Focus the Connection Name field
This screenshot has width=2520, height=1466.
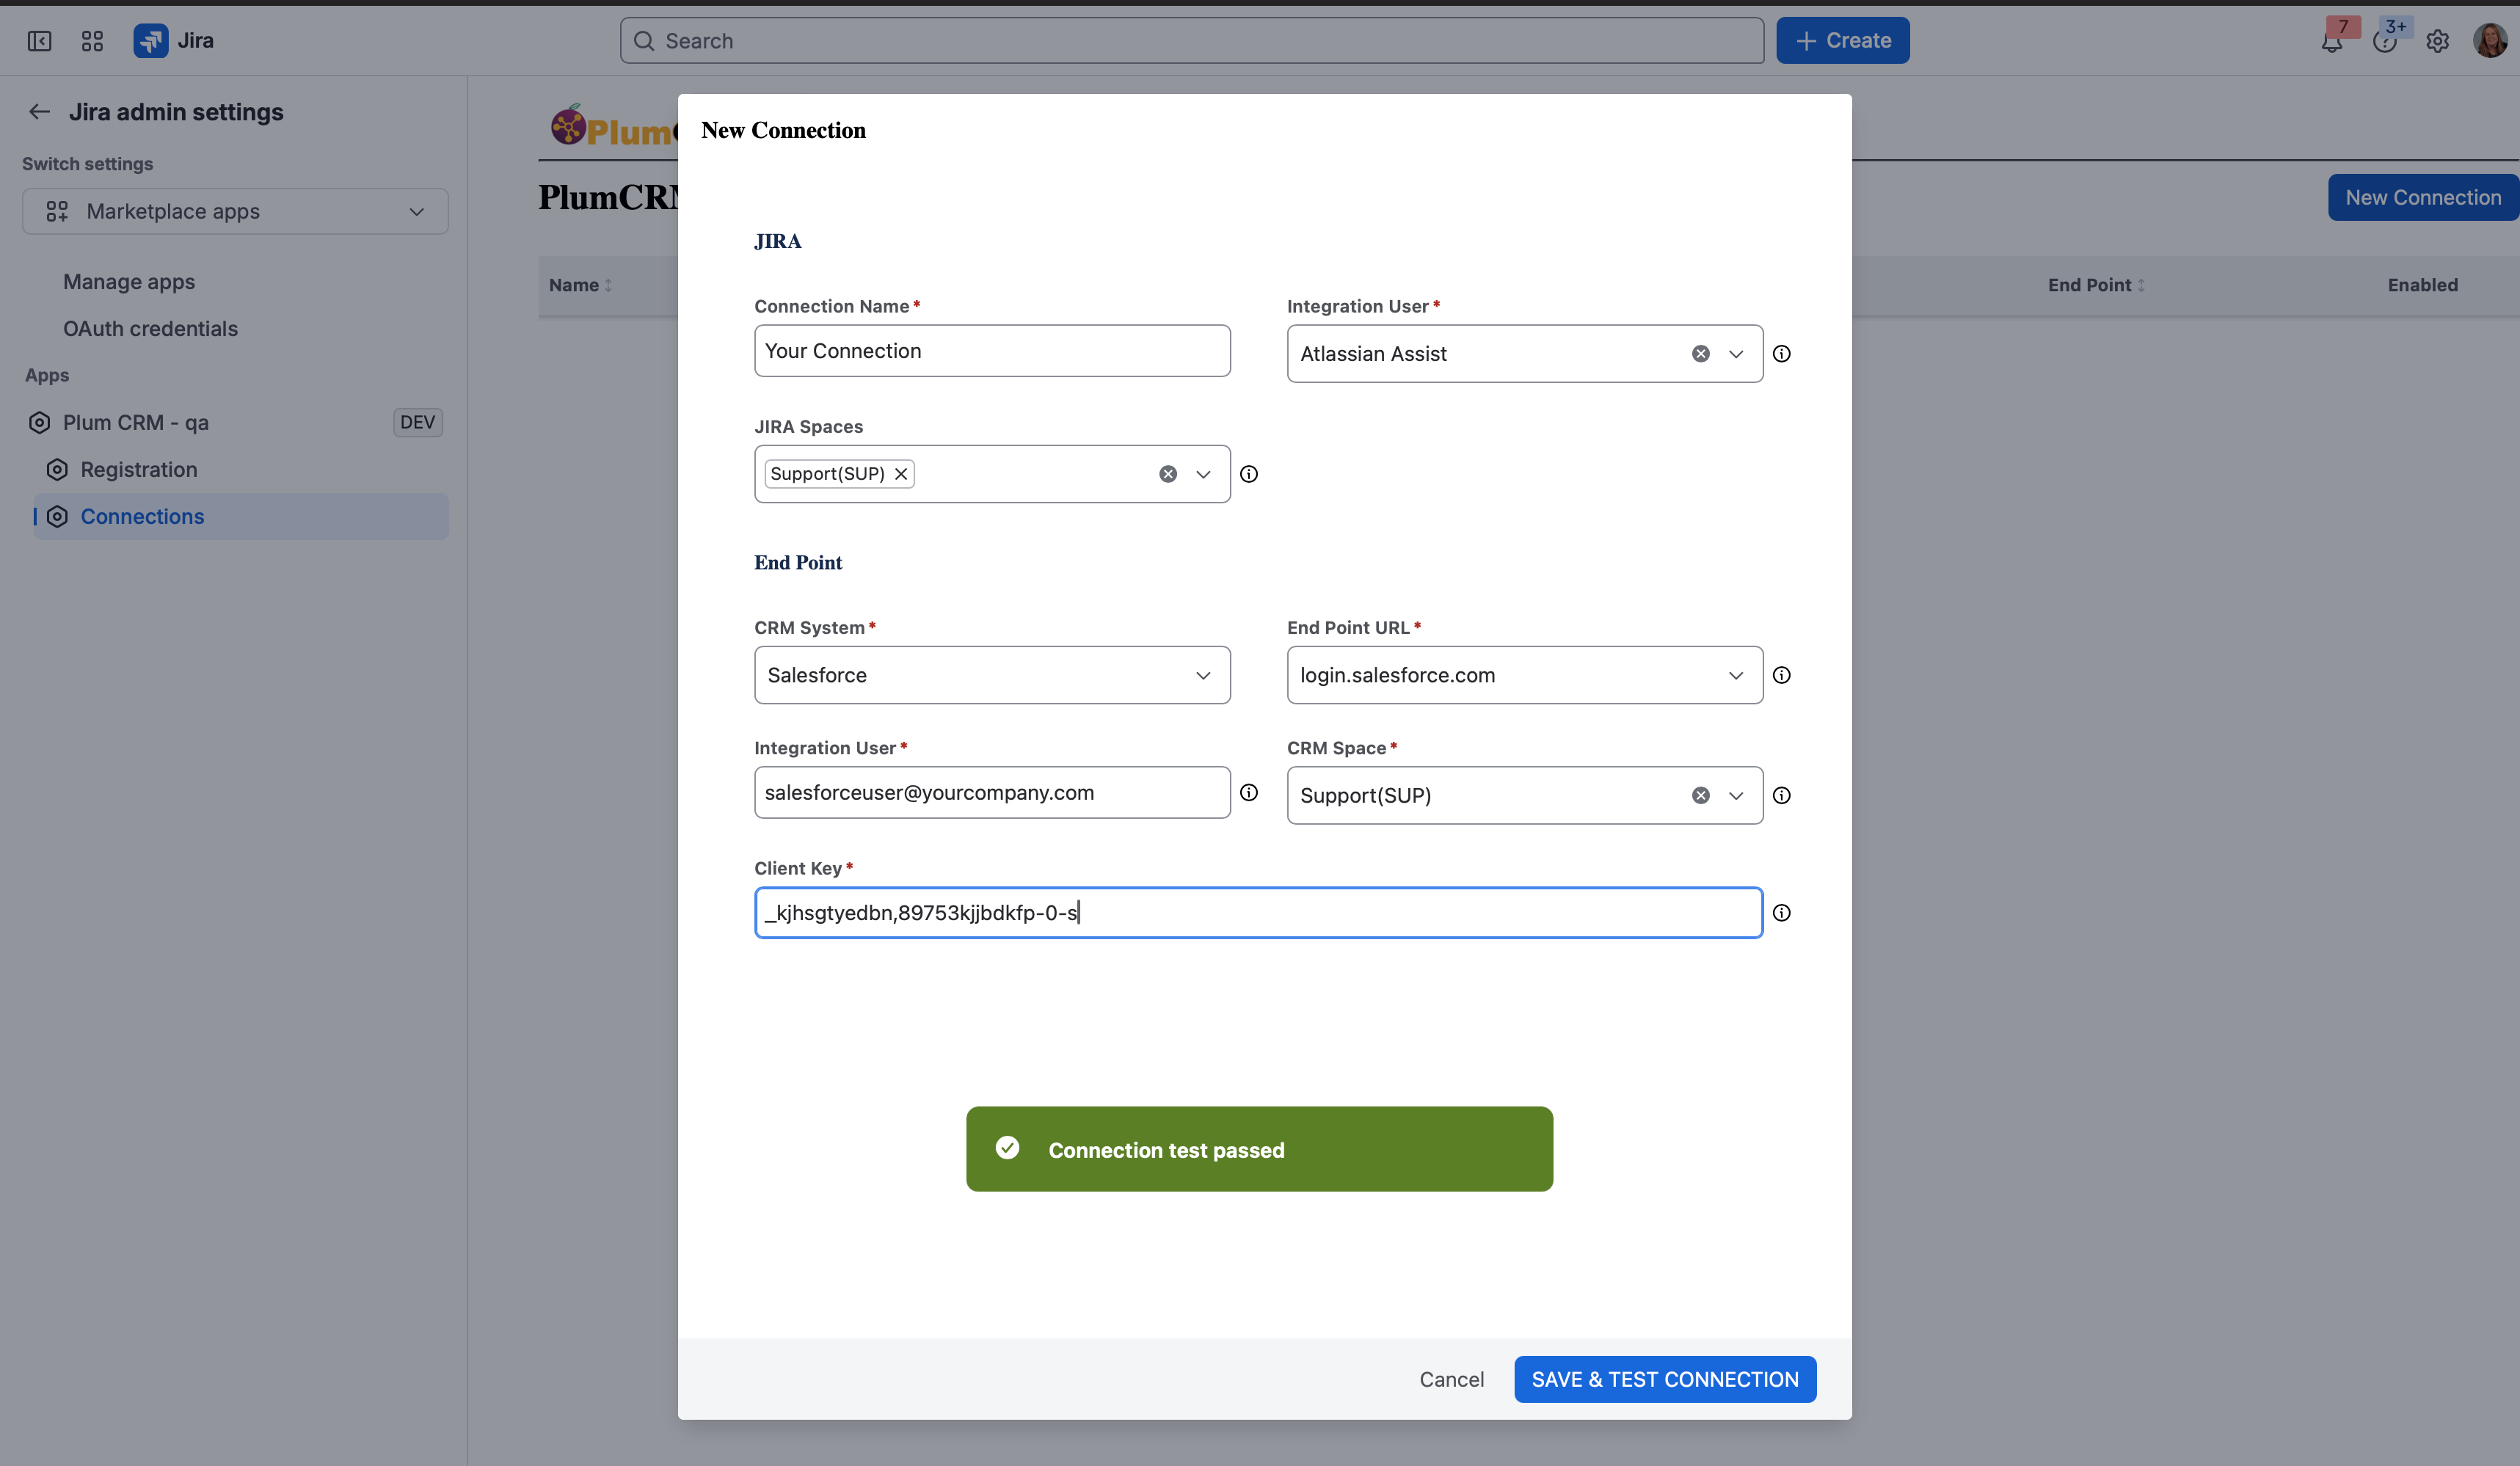pos(992,351)
